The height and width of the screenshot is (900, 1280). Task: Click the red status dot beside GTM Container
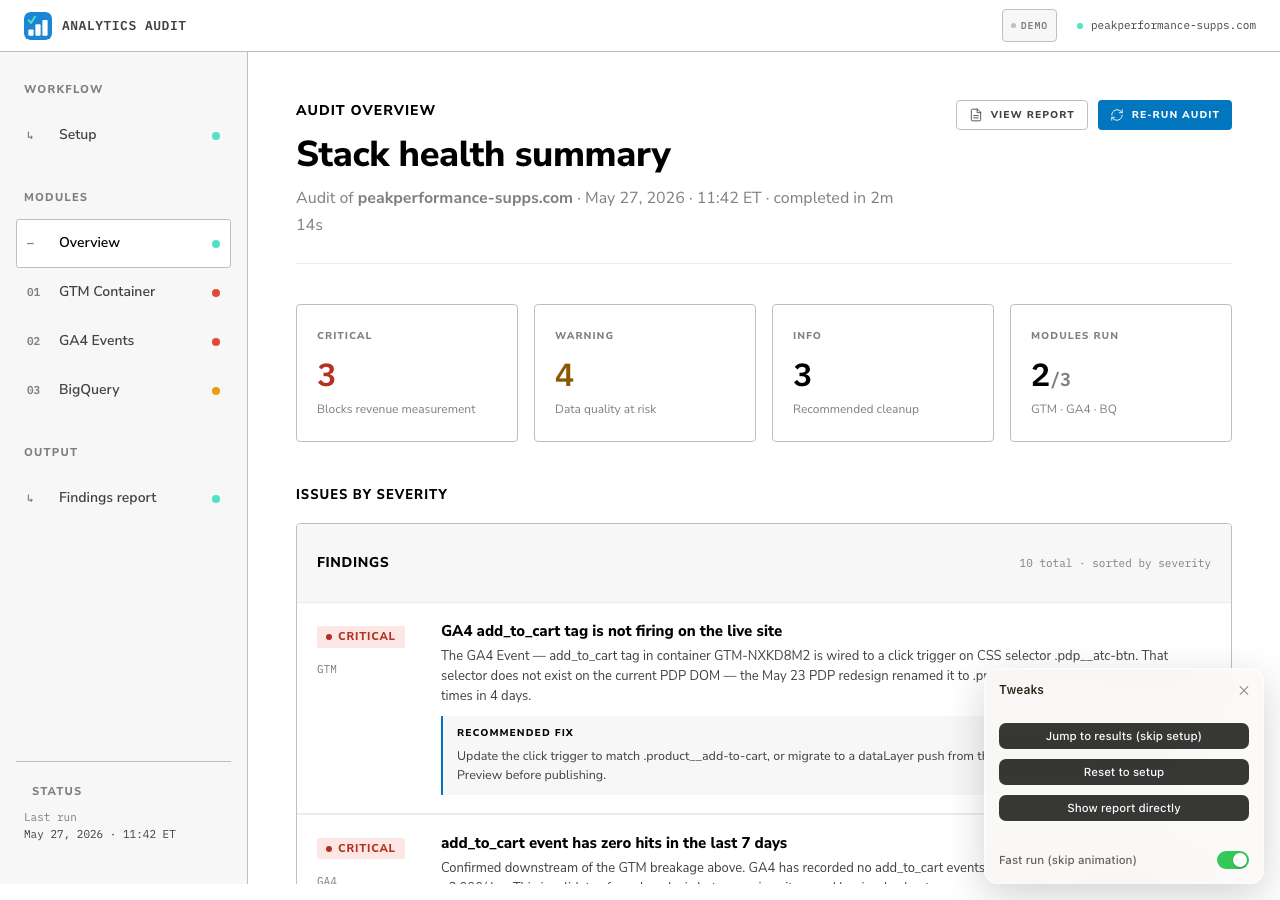pyautogui.click(x=216, y=293)
